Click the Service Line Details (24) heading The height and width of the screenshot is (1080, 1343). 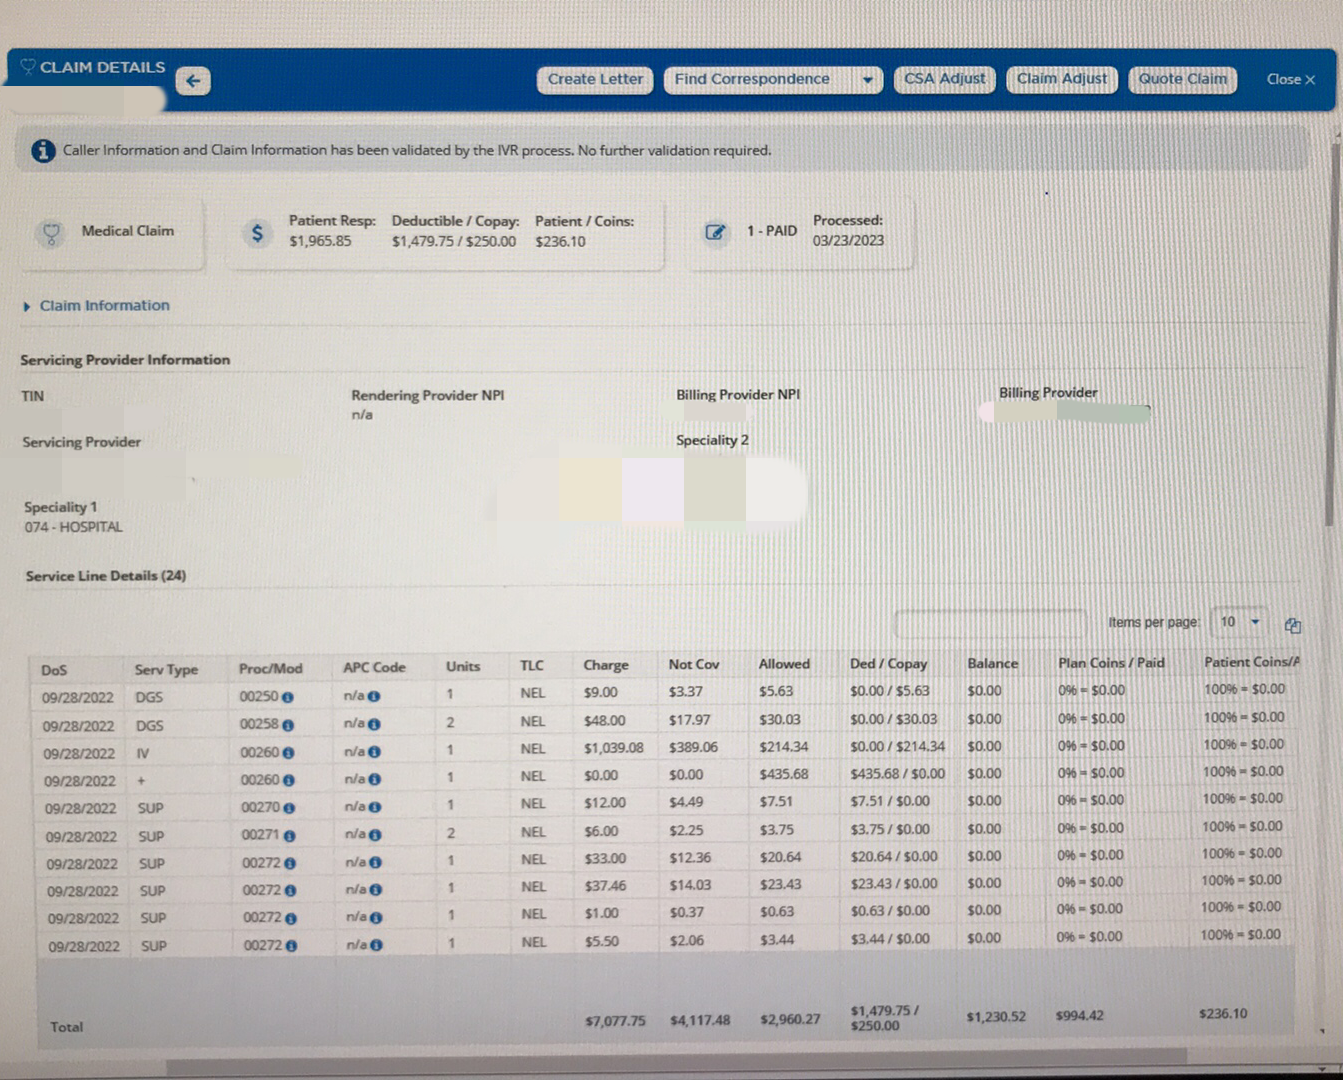[106, 576]
